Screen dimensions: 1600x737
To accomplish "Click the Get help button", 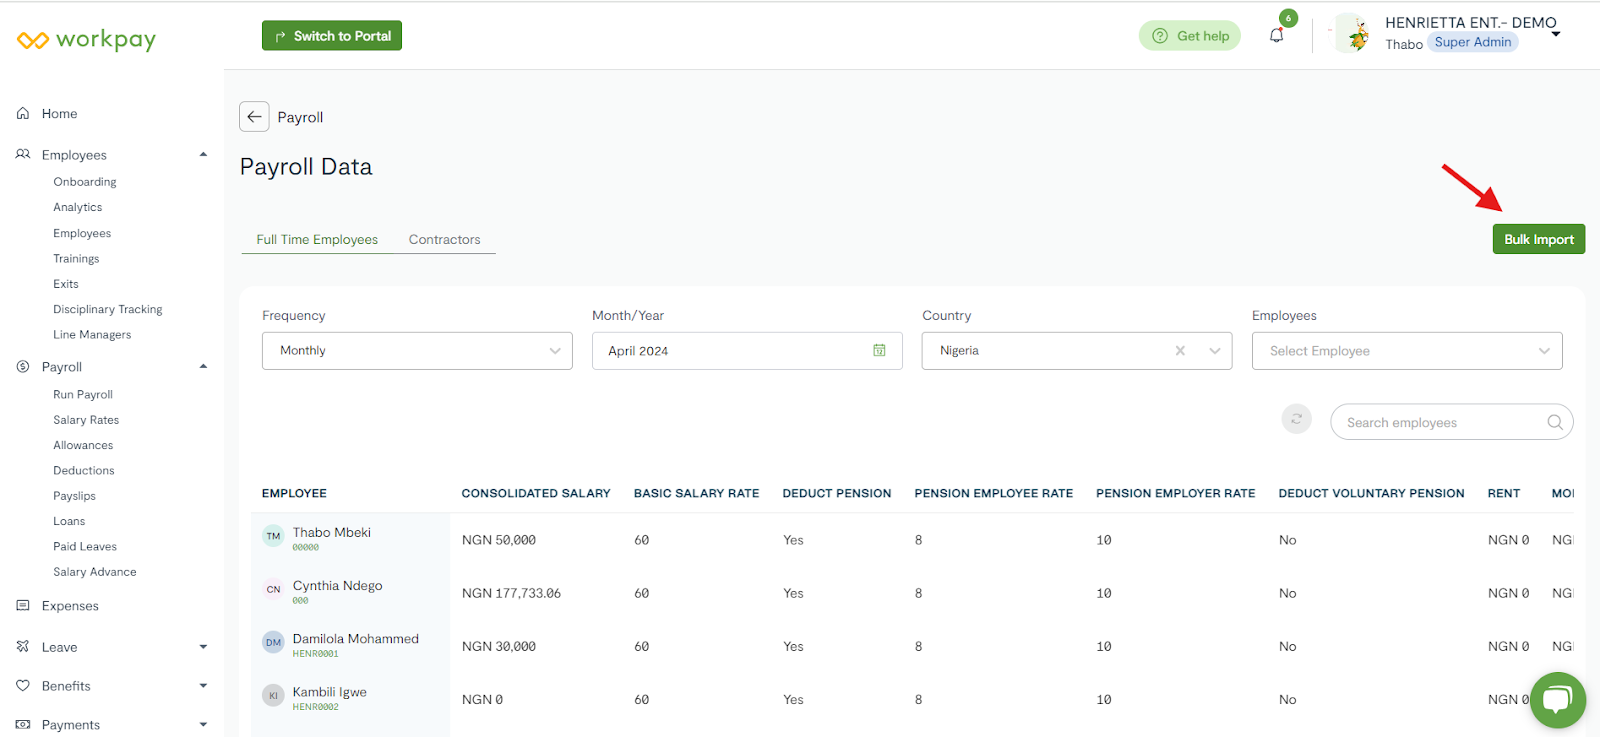I will coord(1190,36).
